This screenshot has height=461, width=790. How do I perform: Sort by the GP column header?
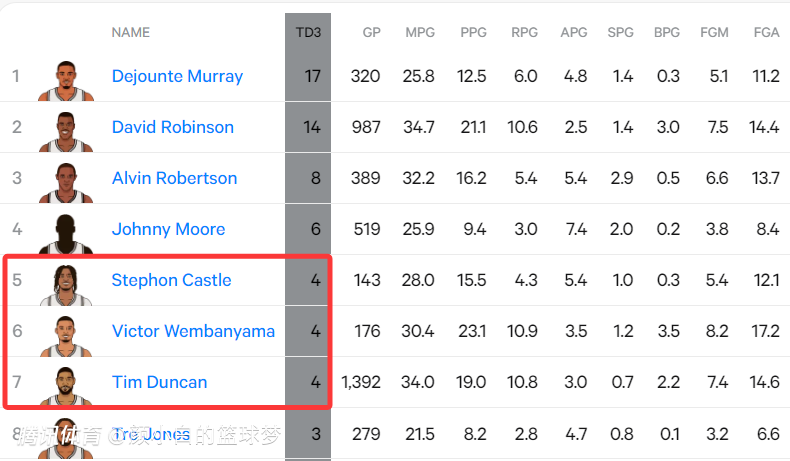pyautogui.click(x=371, y=32)
